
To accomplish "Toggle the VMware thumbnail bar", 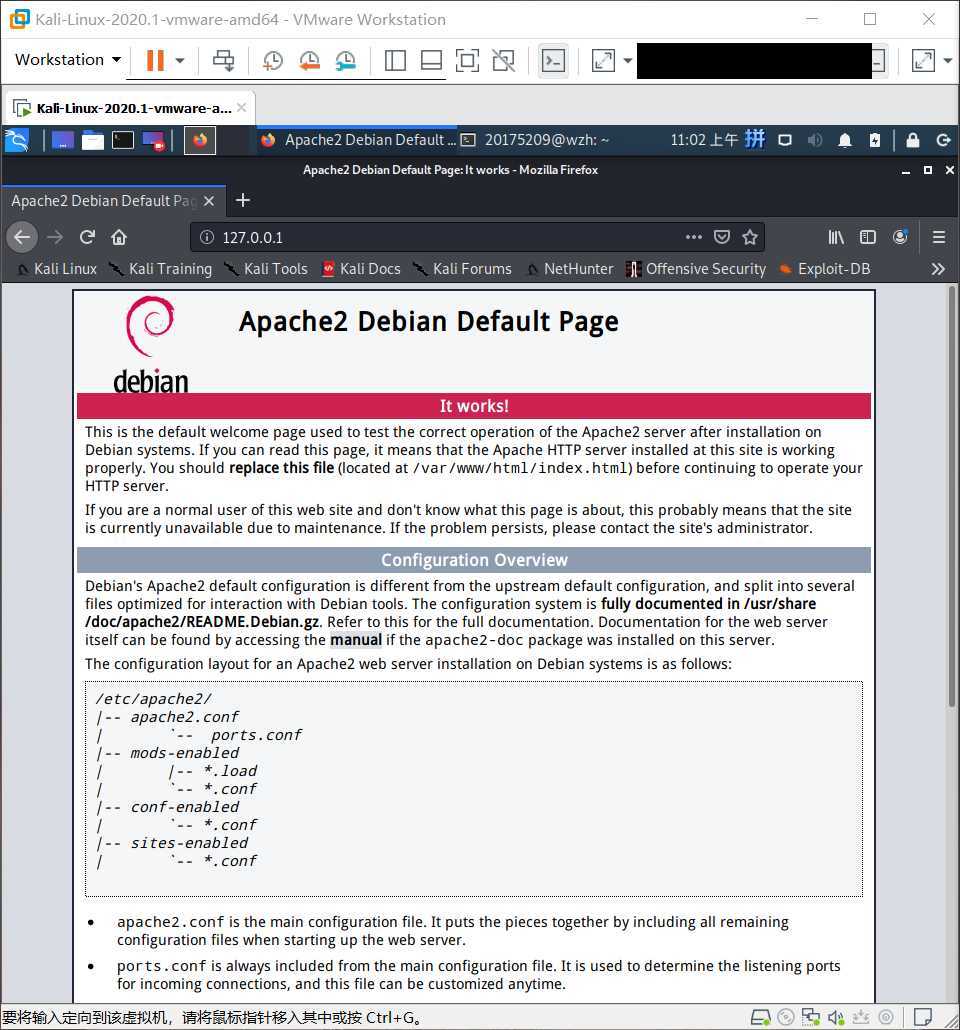I will point(431,60).
